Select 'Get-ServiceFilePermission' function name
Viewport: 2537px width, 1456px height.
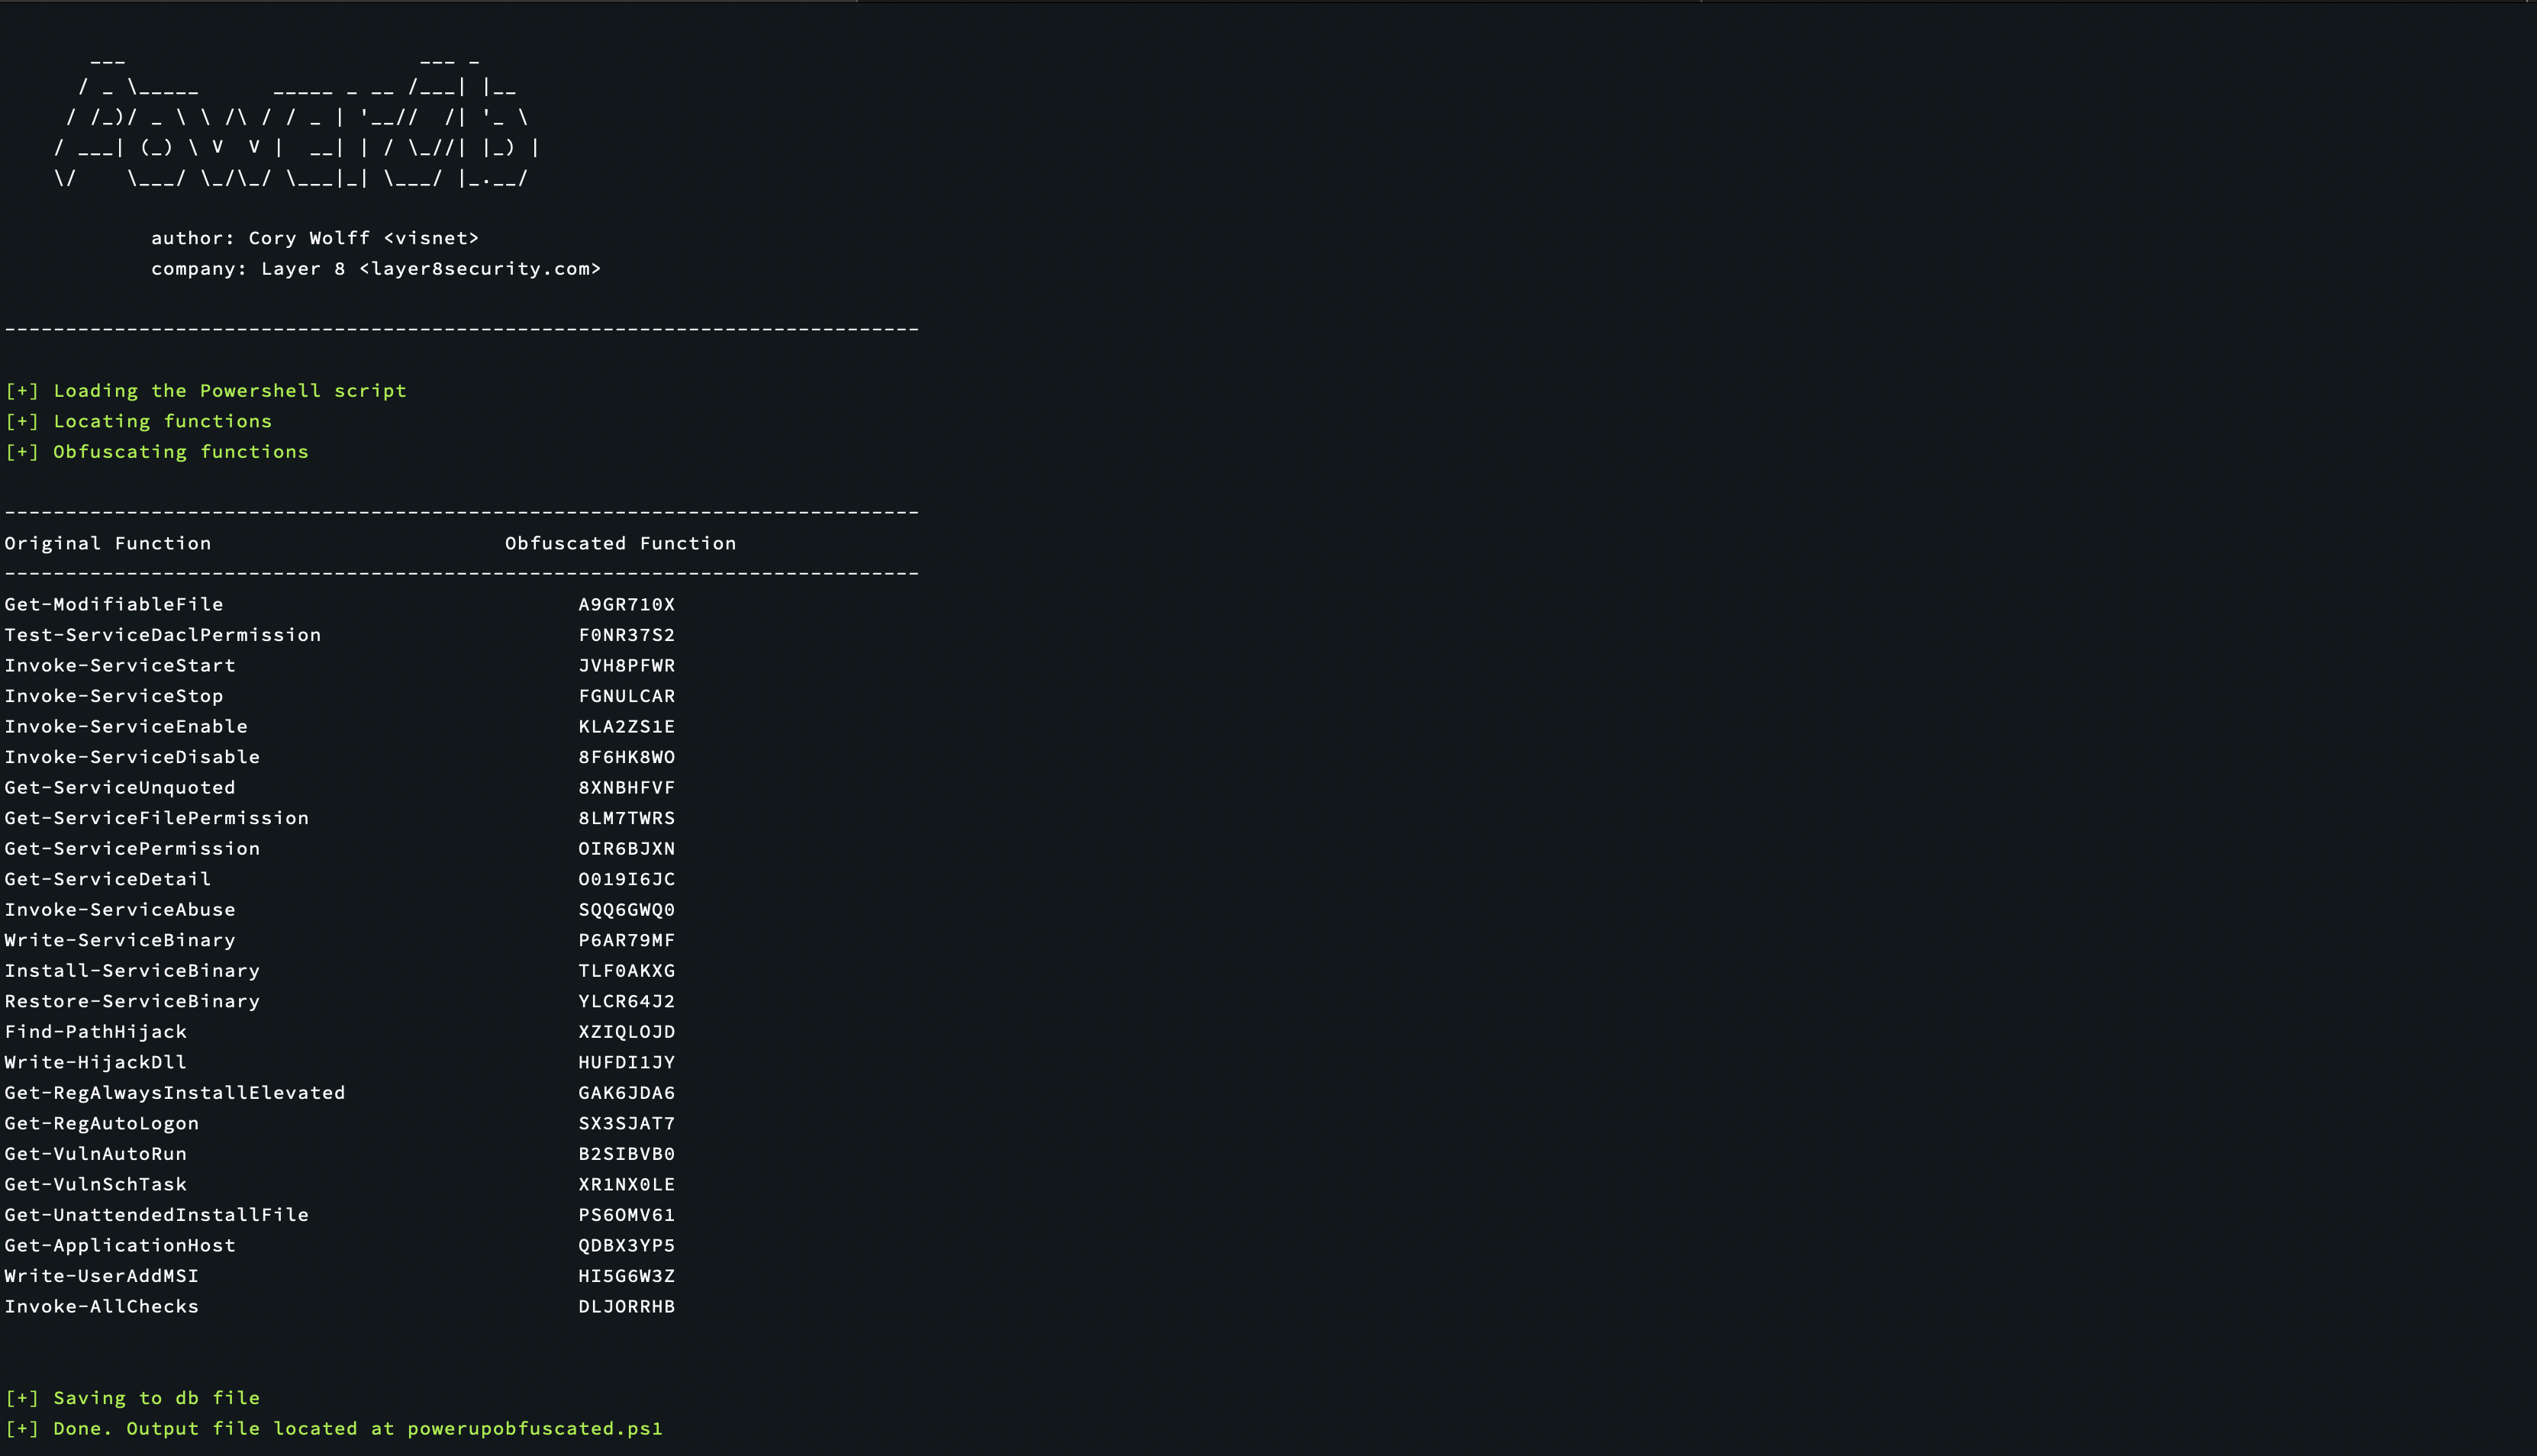tap(157, 818)
